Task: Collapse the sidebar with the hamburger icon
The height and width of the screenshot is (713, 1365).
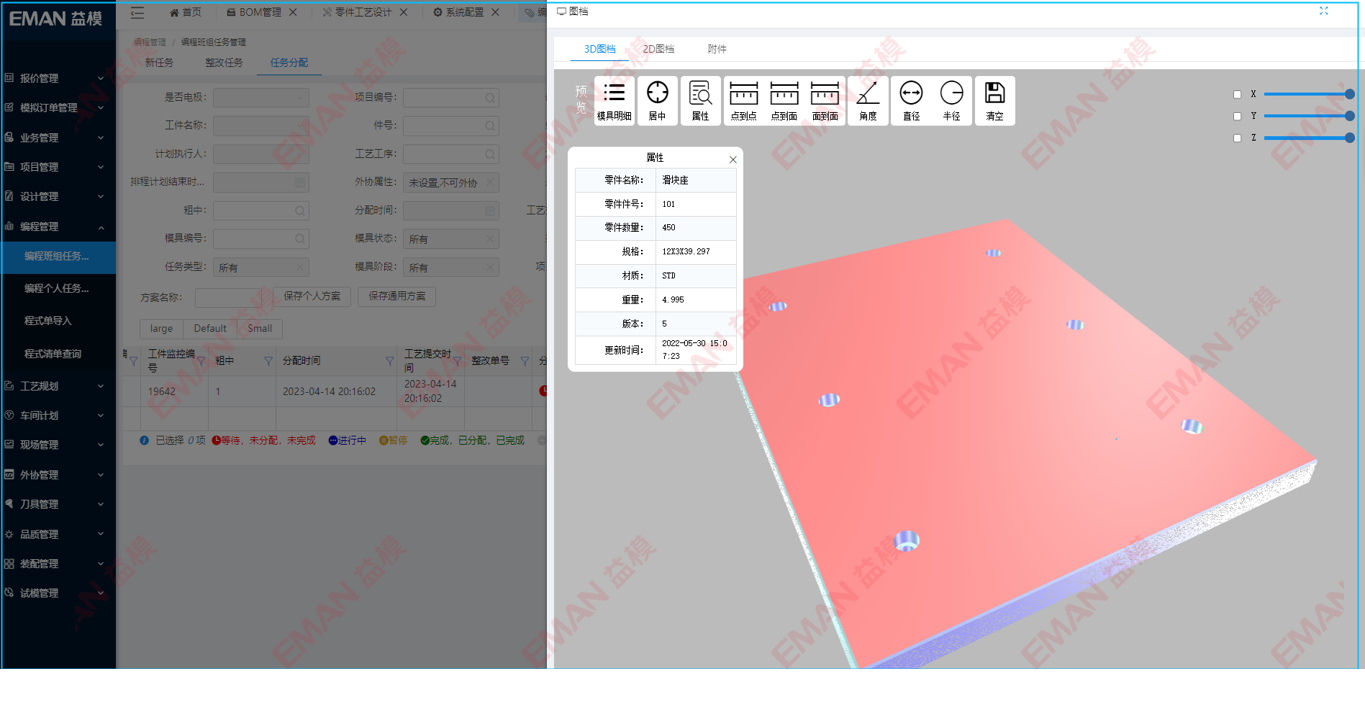Action: [x=138, y=12]
